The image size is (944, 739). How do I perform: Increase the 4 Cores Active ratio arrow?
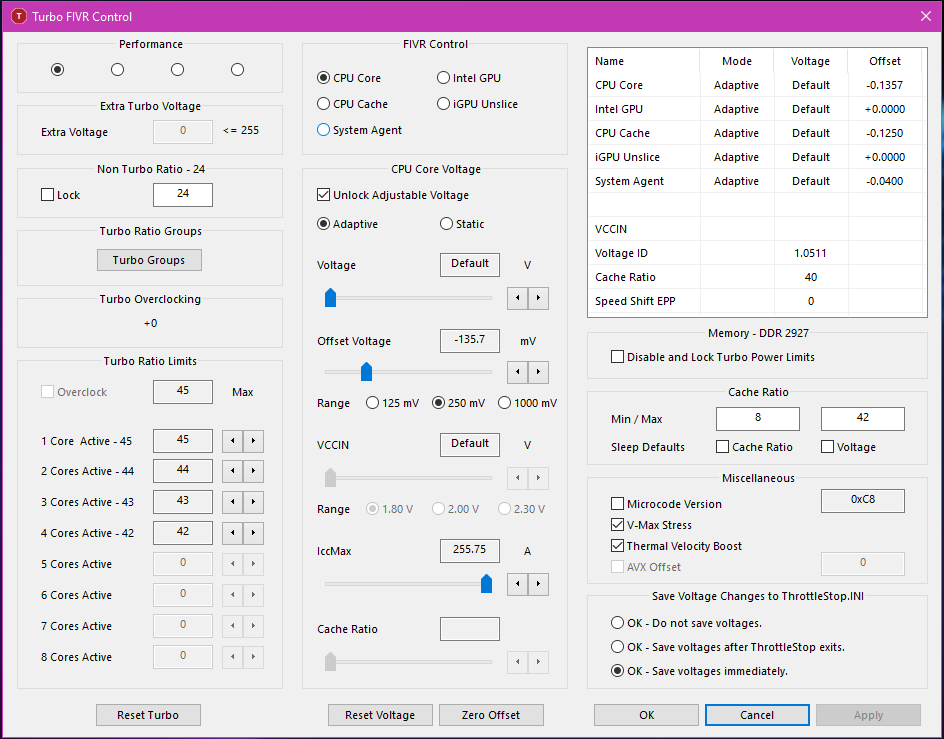[x=253, y=534]
